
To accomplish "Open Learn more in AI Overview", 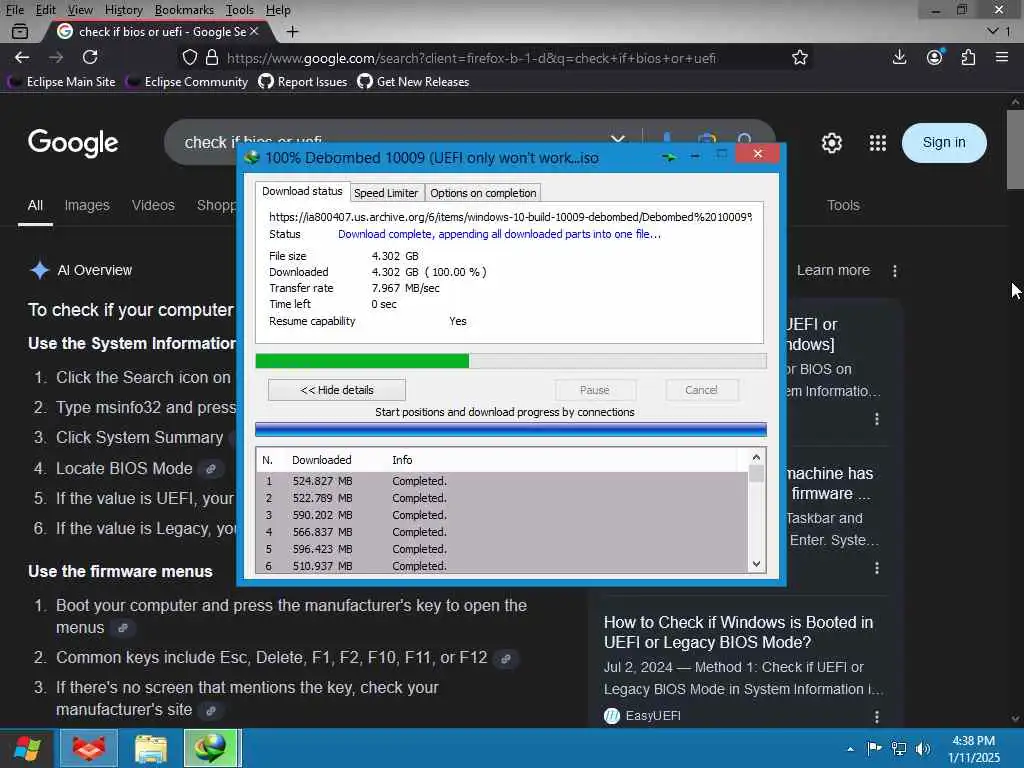I will click(x=833, y=270).
